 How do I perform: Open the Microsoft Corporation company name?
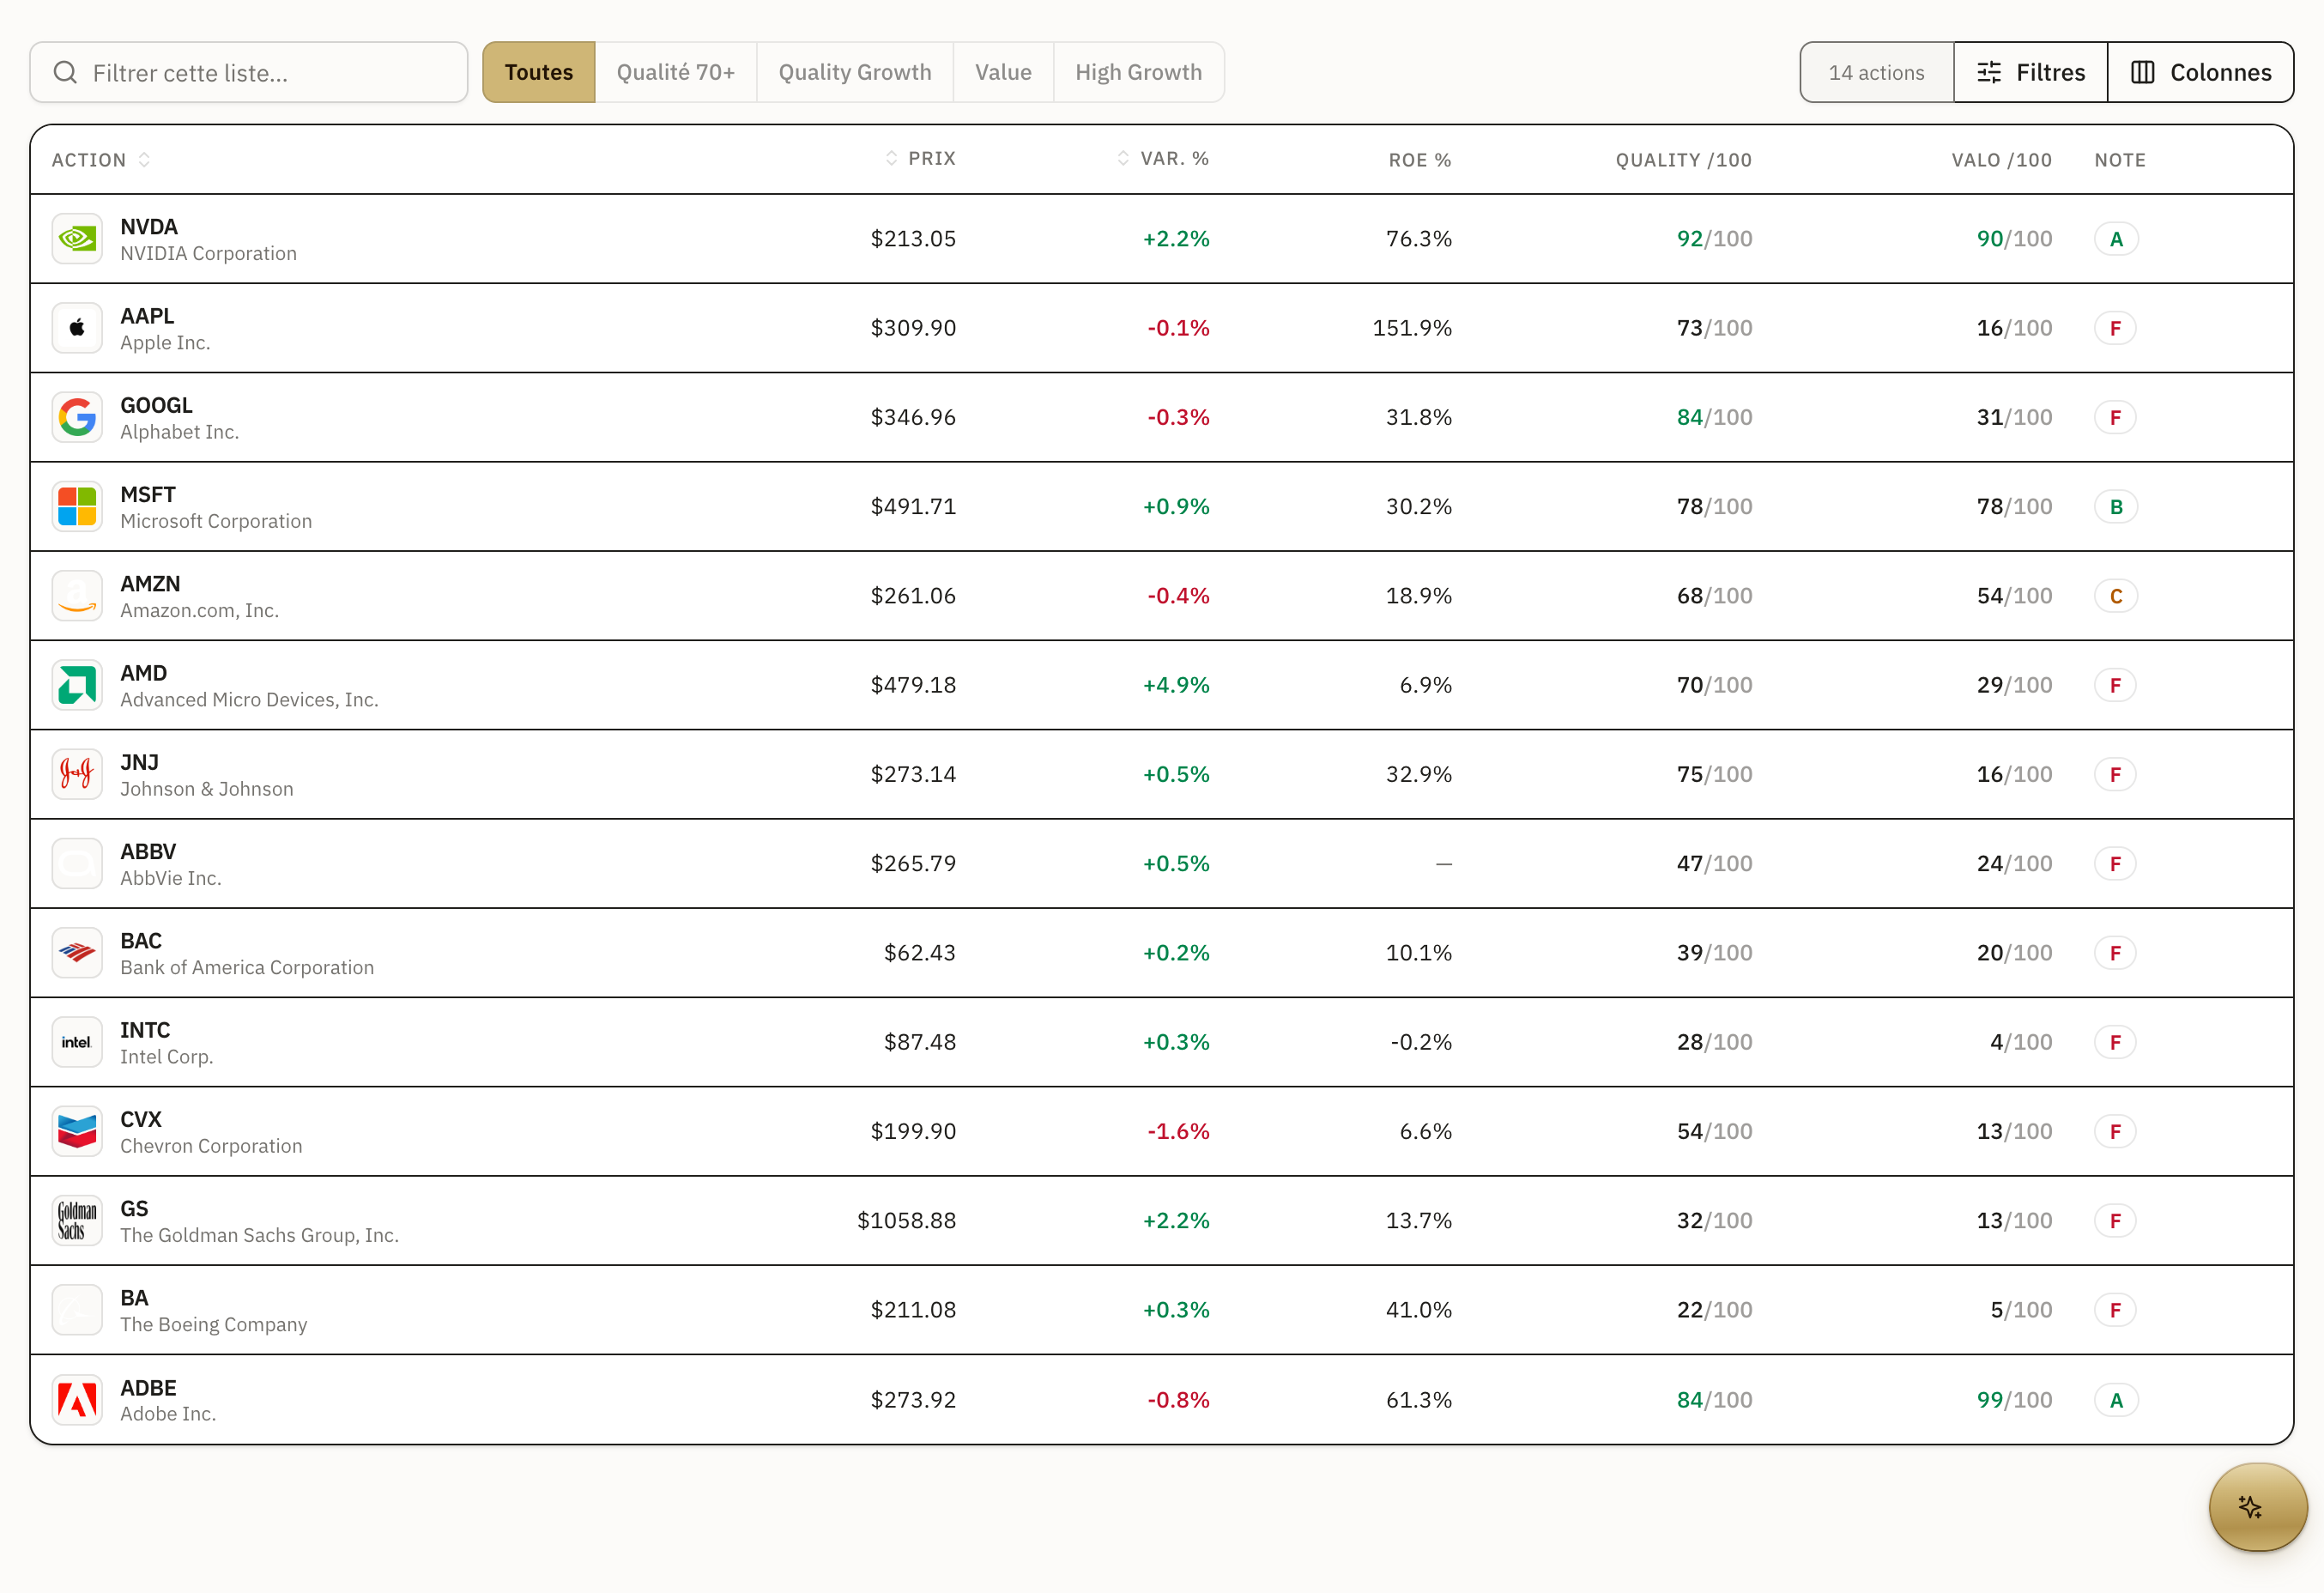pos(216,521)
